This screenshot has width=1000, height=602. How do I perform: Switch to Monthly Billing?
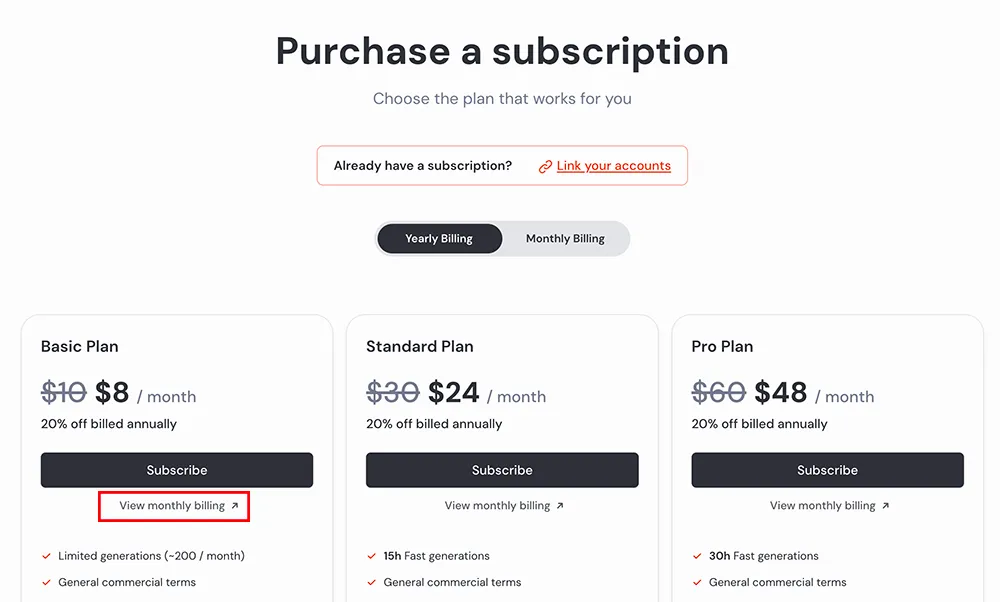565,239
